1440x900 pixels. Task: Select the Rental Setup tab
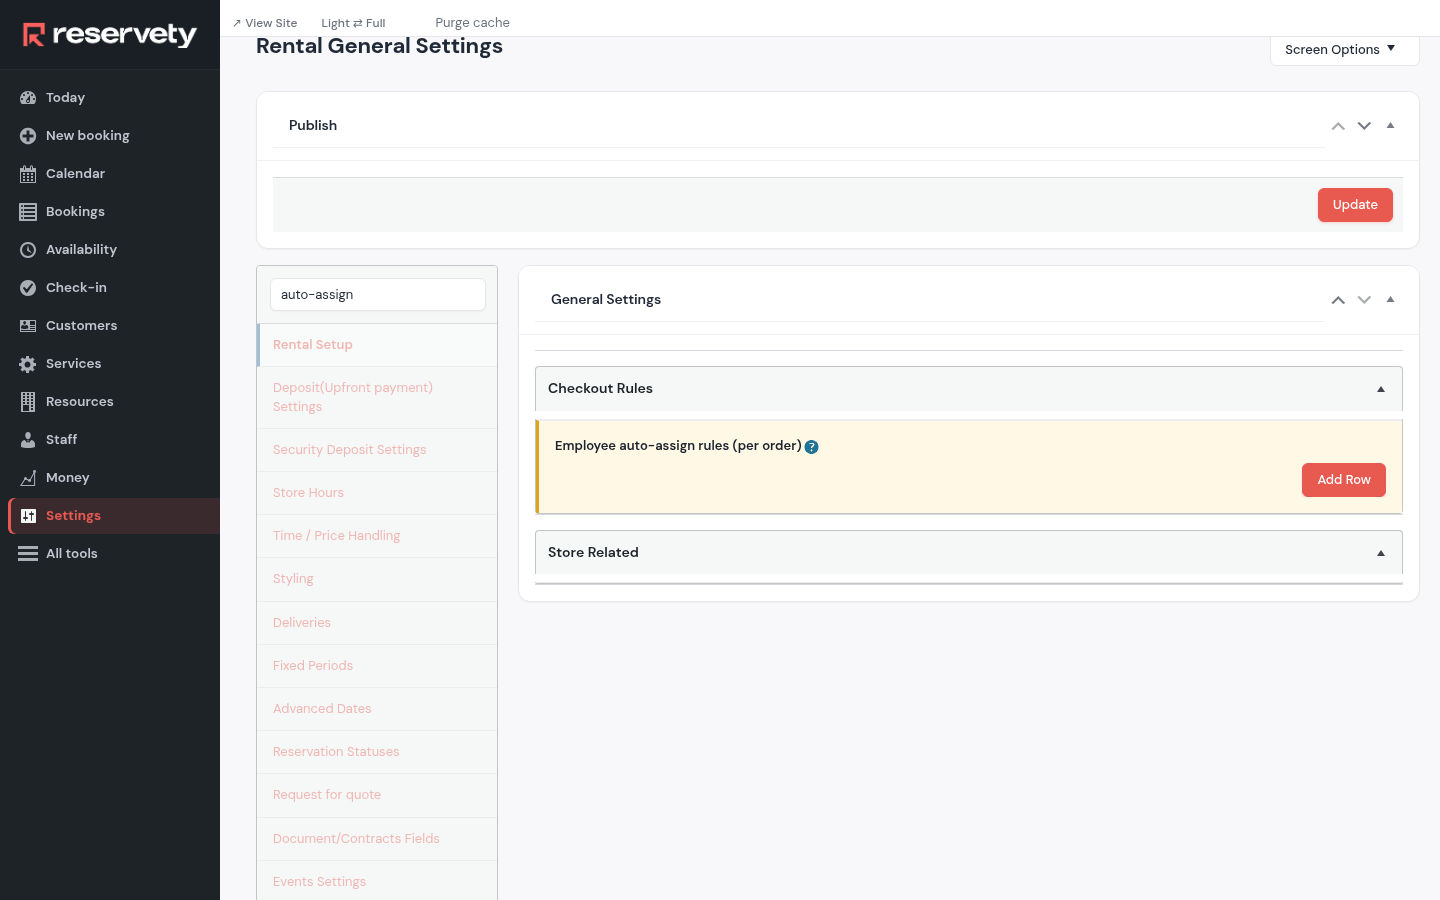click(x=377, y=345)
